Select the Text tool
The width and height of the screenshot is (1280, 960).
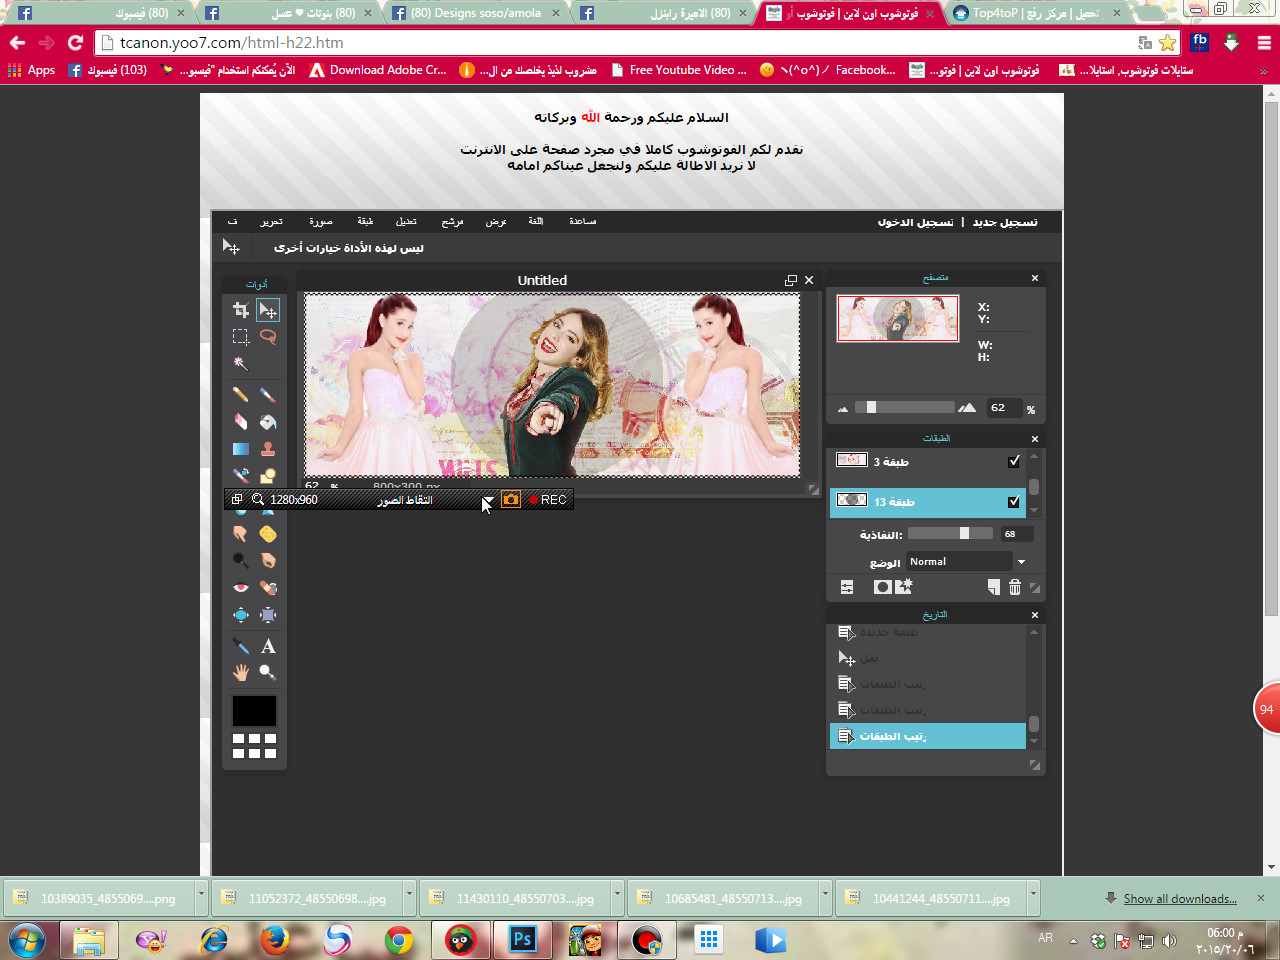tap(268, 646)
